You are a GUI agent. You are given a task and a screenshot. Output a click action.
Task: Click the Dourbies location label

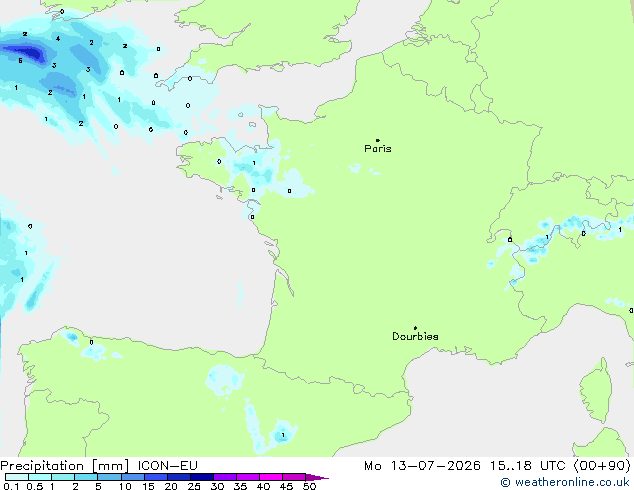(x=415, y=336)
